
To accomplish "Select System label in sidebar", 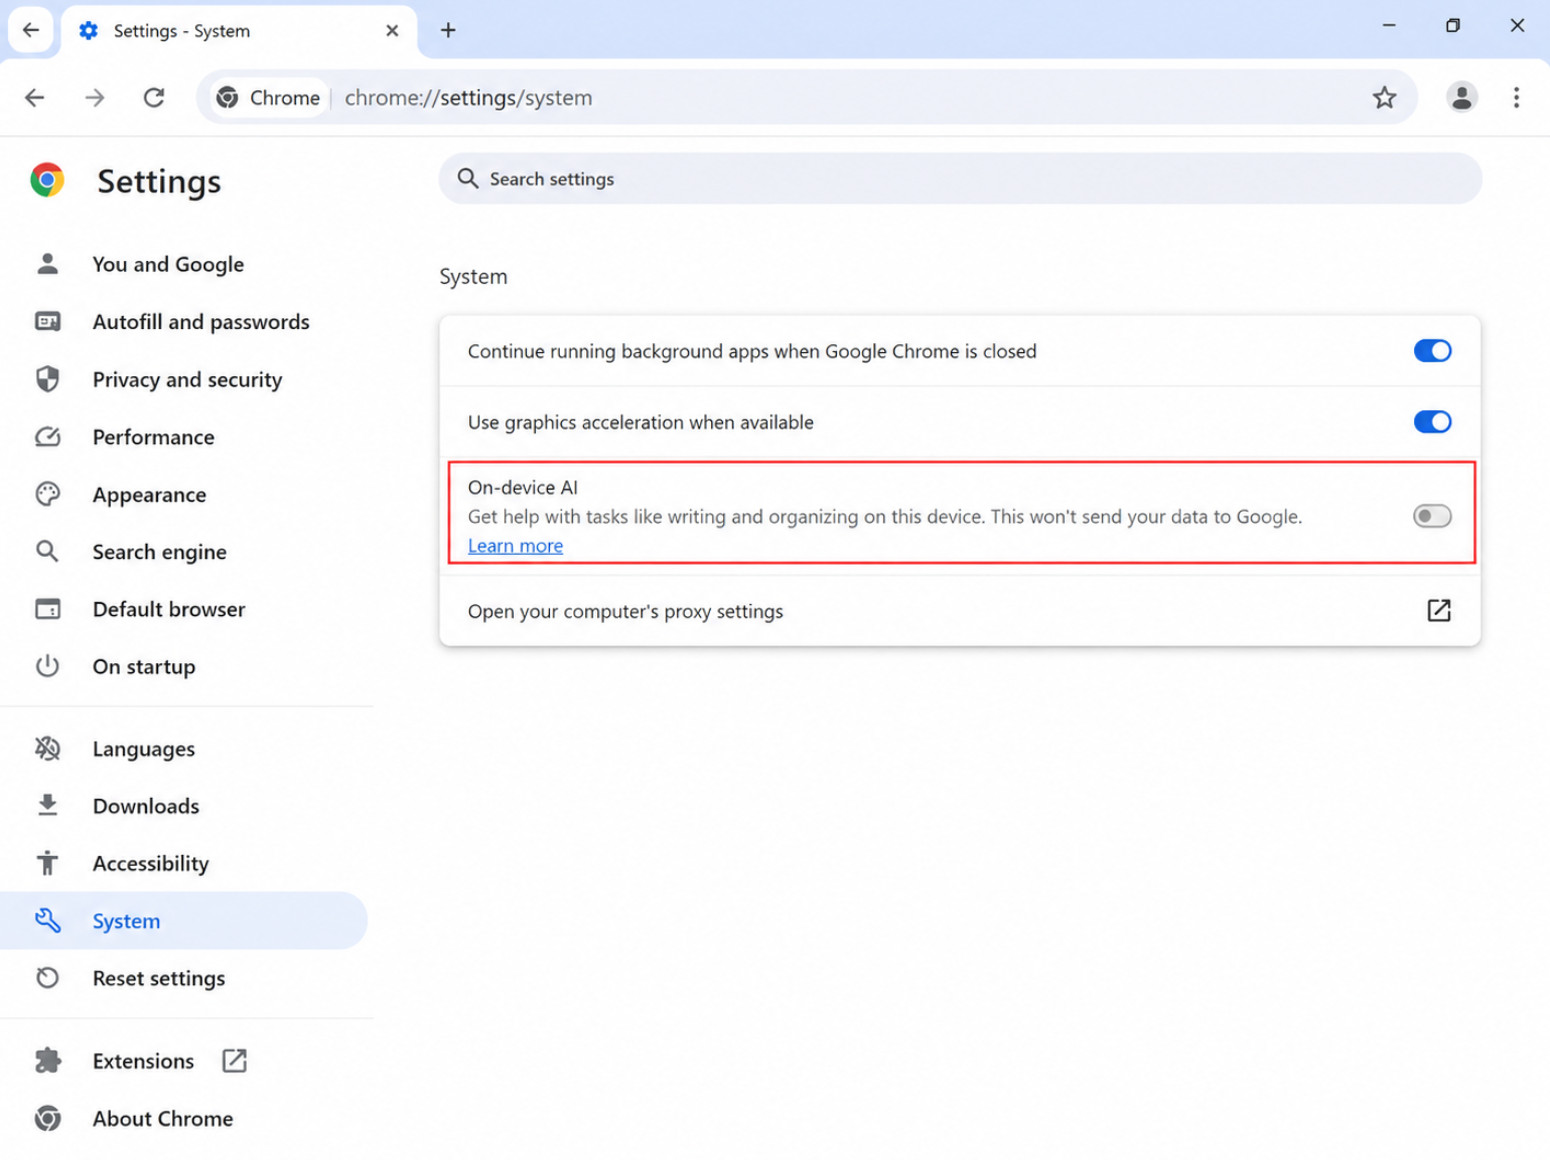I will pos(126,920).
